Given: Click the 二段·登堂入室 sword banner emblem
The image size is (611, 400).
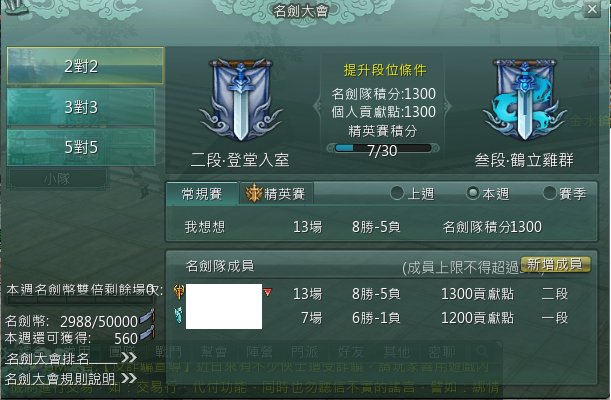Looking at the screenshot, I should [x=240, y=100].
